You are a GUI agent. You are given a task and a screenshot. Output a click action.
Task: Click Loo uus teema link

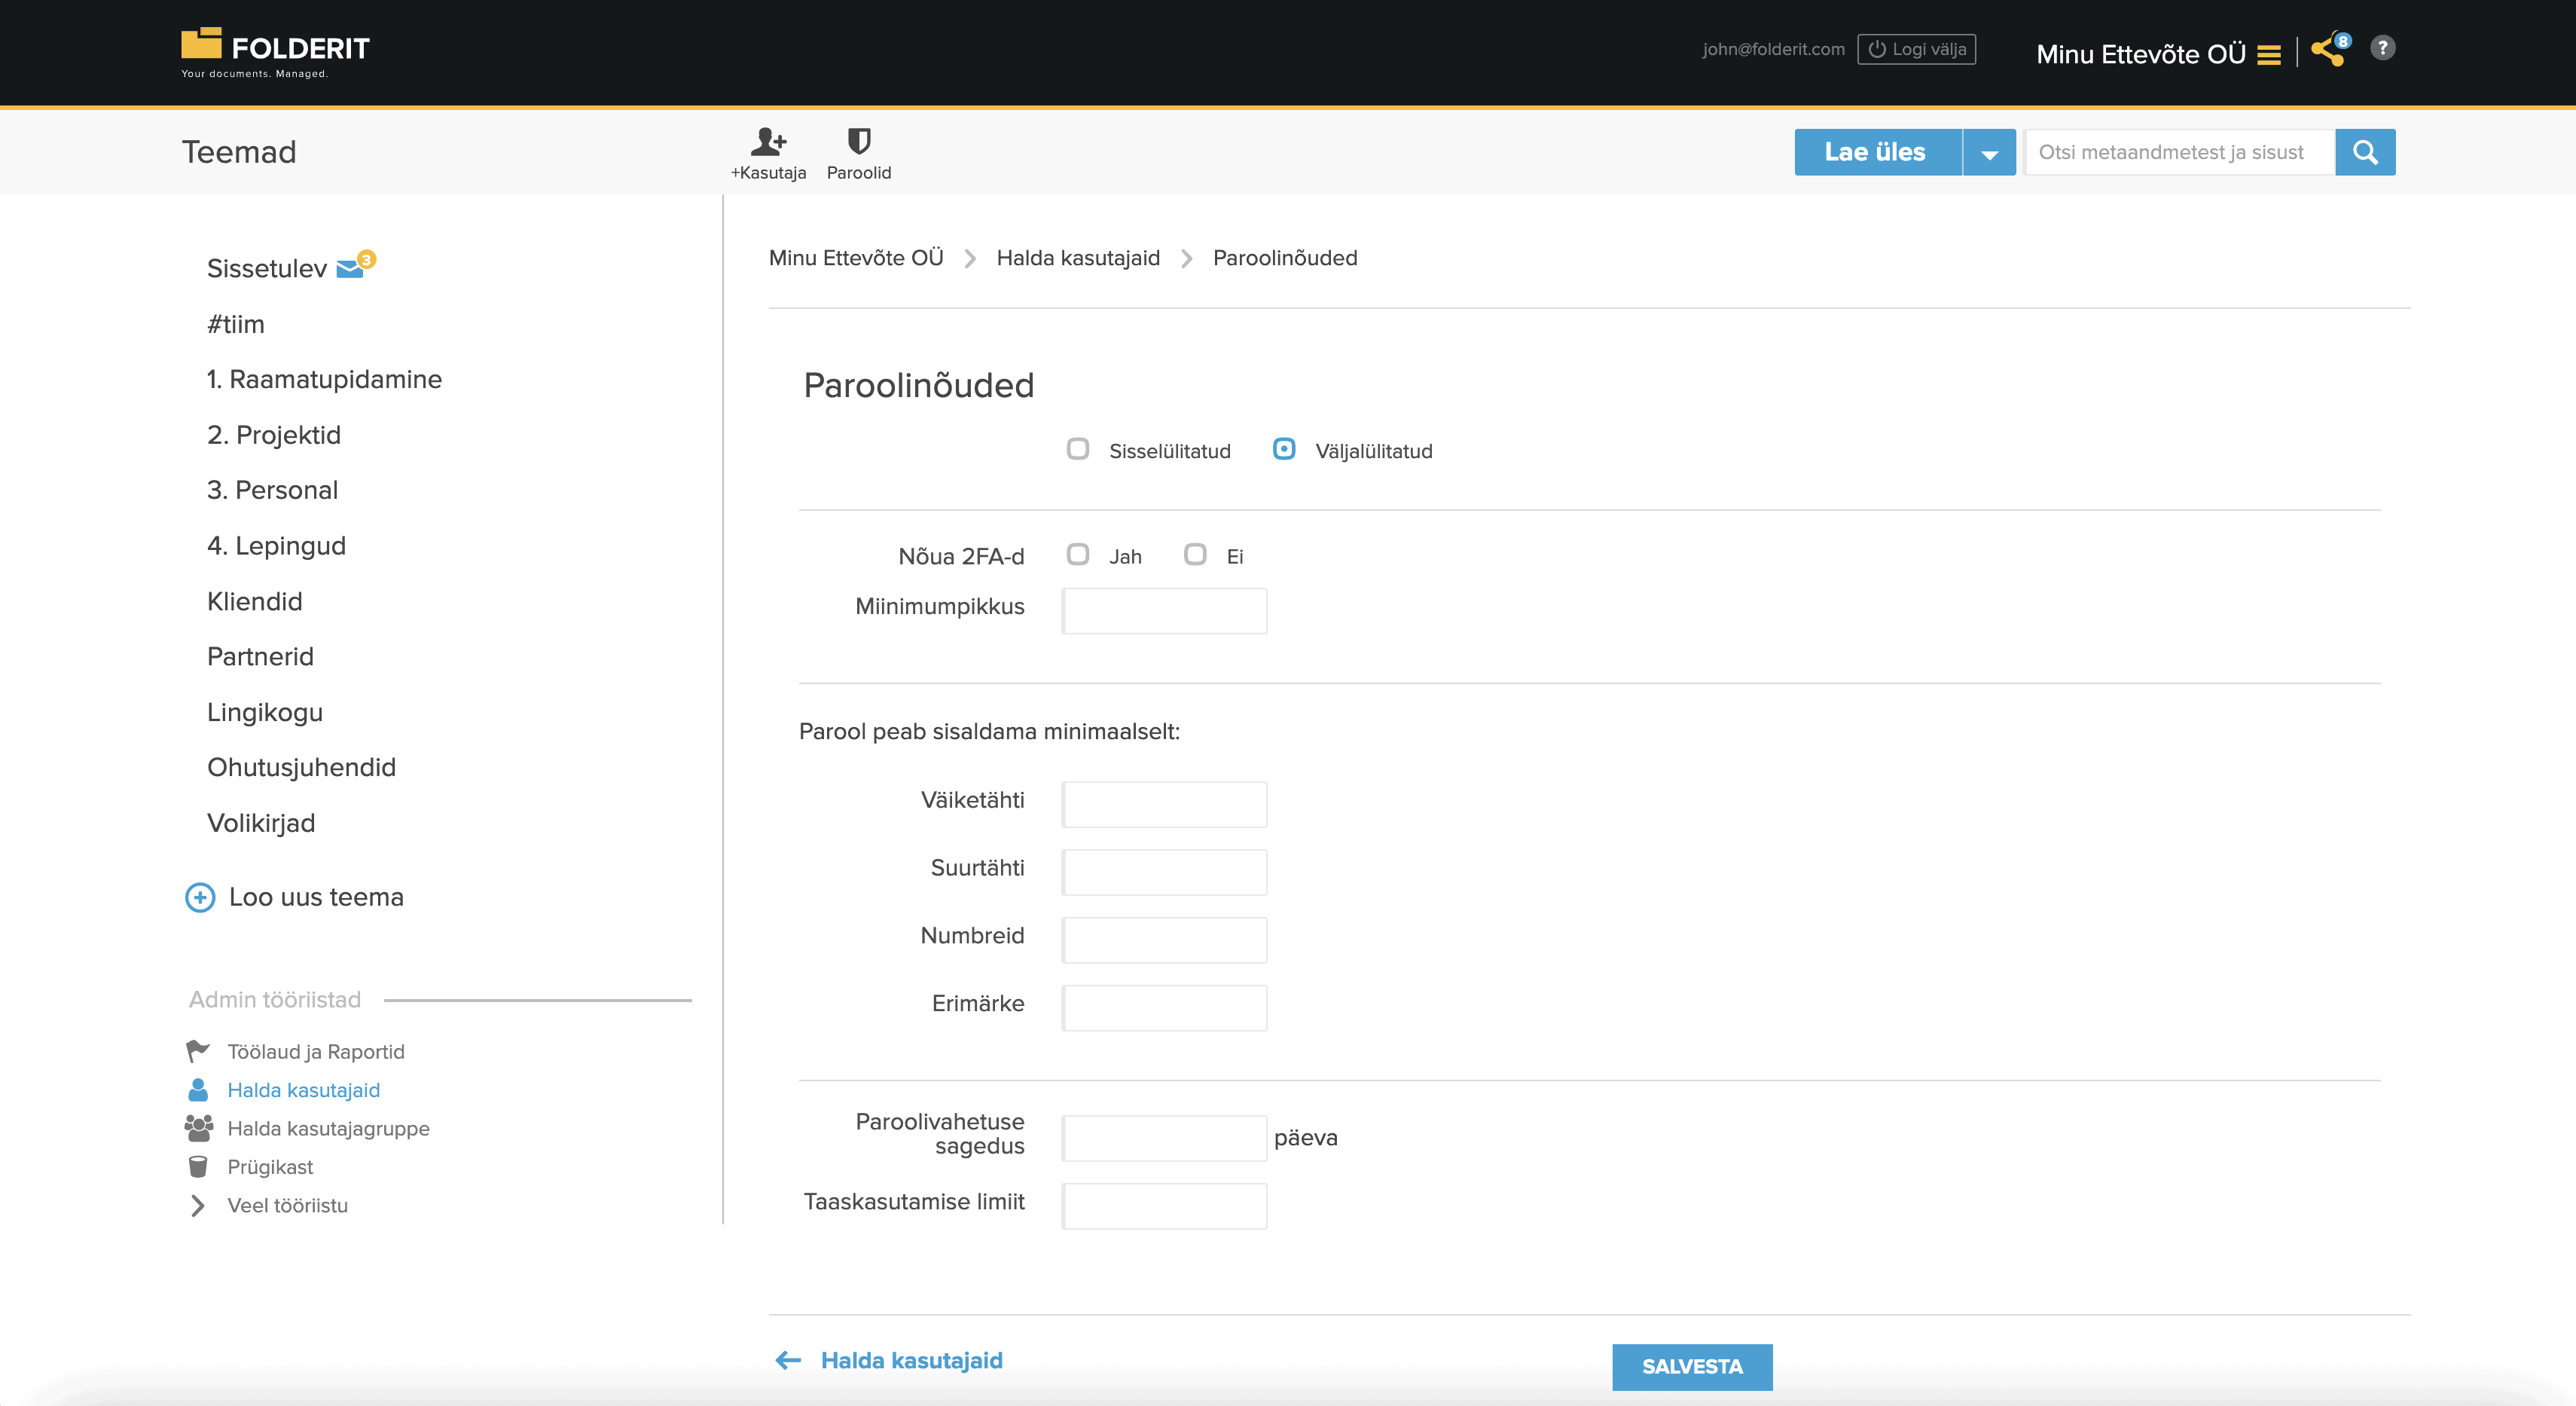tap(316, 897)
